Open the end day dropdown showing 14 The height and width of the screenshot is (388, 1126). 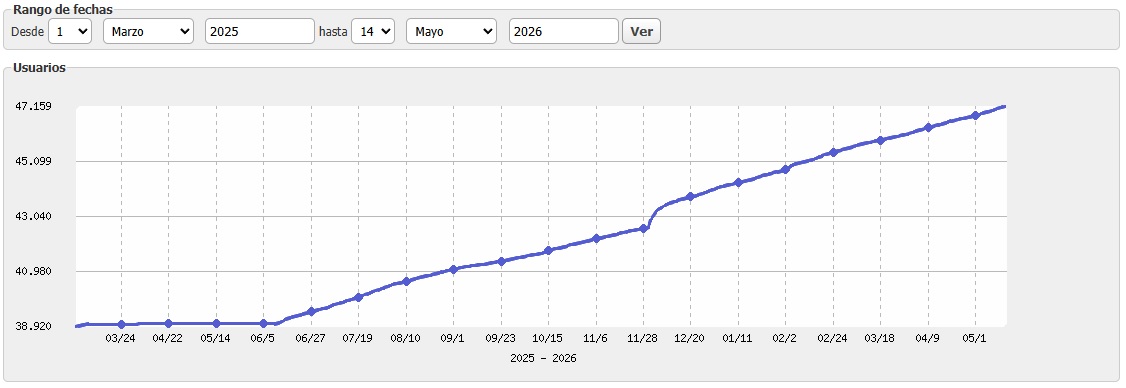coord(373,32)
